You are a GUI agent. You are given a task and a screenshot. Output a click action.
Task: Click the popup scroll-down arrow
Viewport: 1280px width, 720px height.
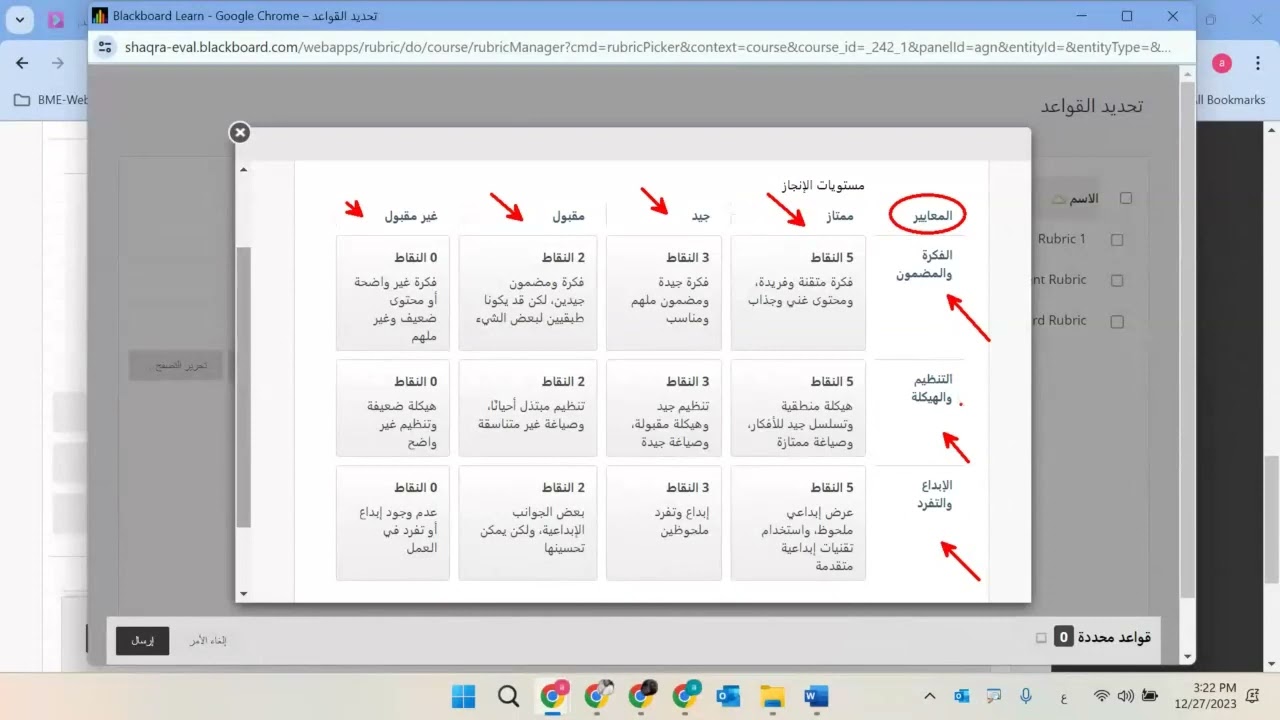pos(243,594)
